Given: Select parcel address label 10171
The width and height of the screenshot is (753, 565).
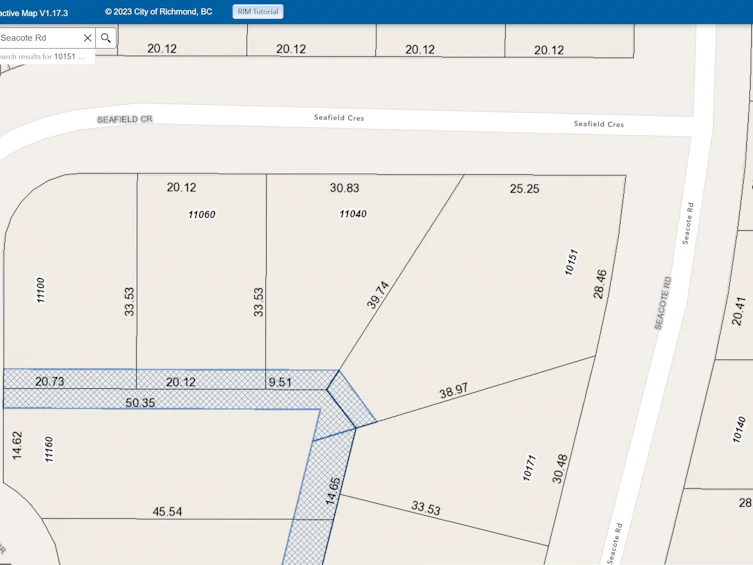Looking at the screenshot, I should pyautogui.click(x=529, y=468).
